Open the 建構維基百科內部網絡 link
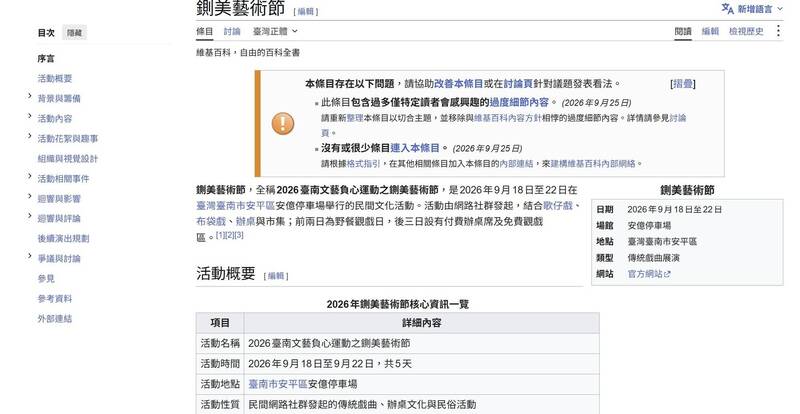This screenshot has height=414, width=800. (593, 164)
